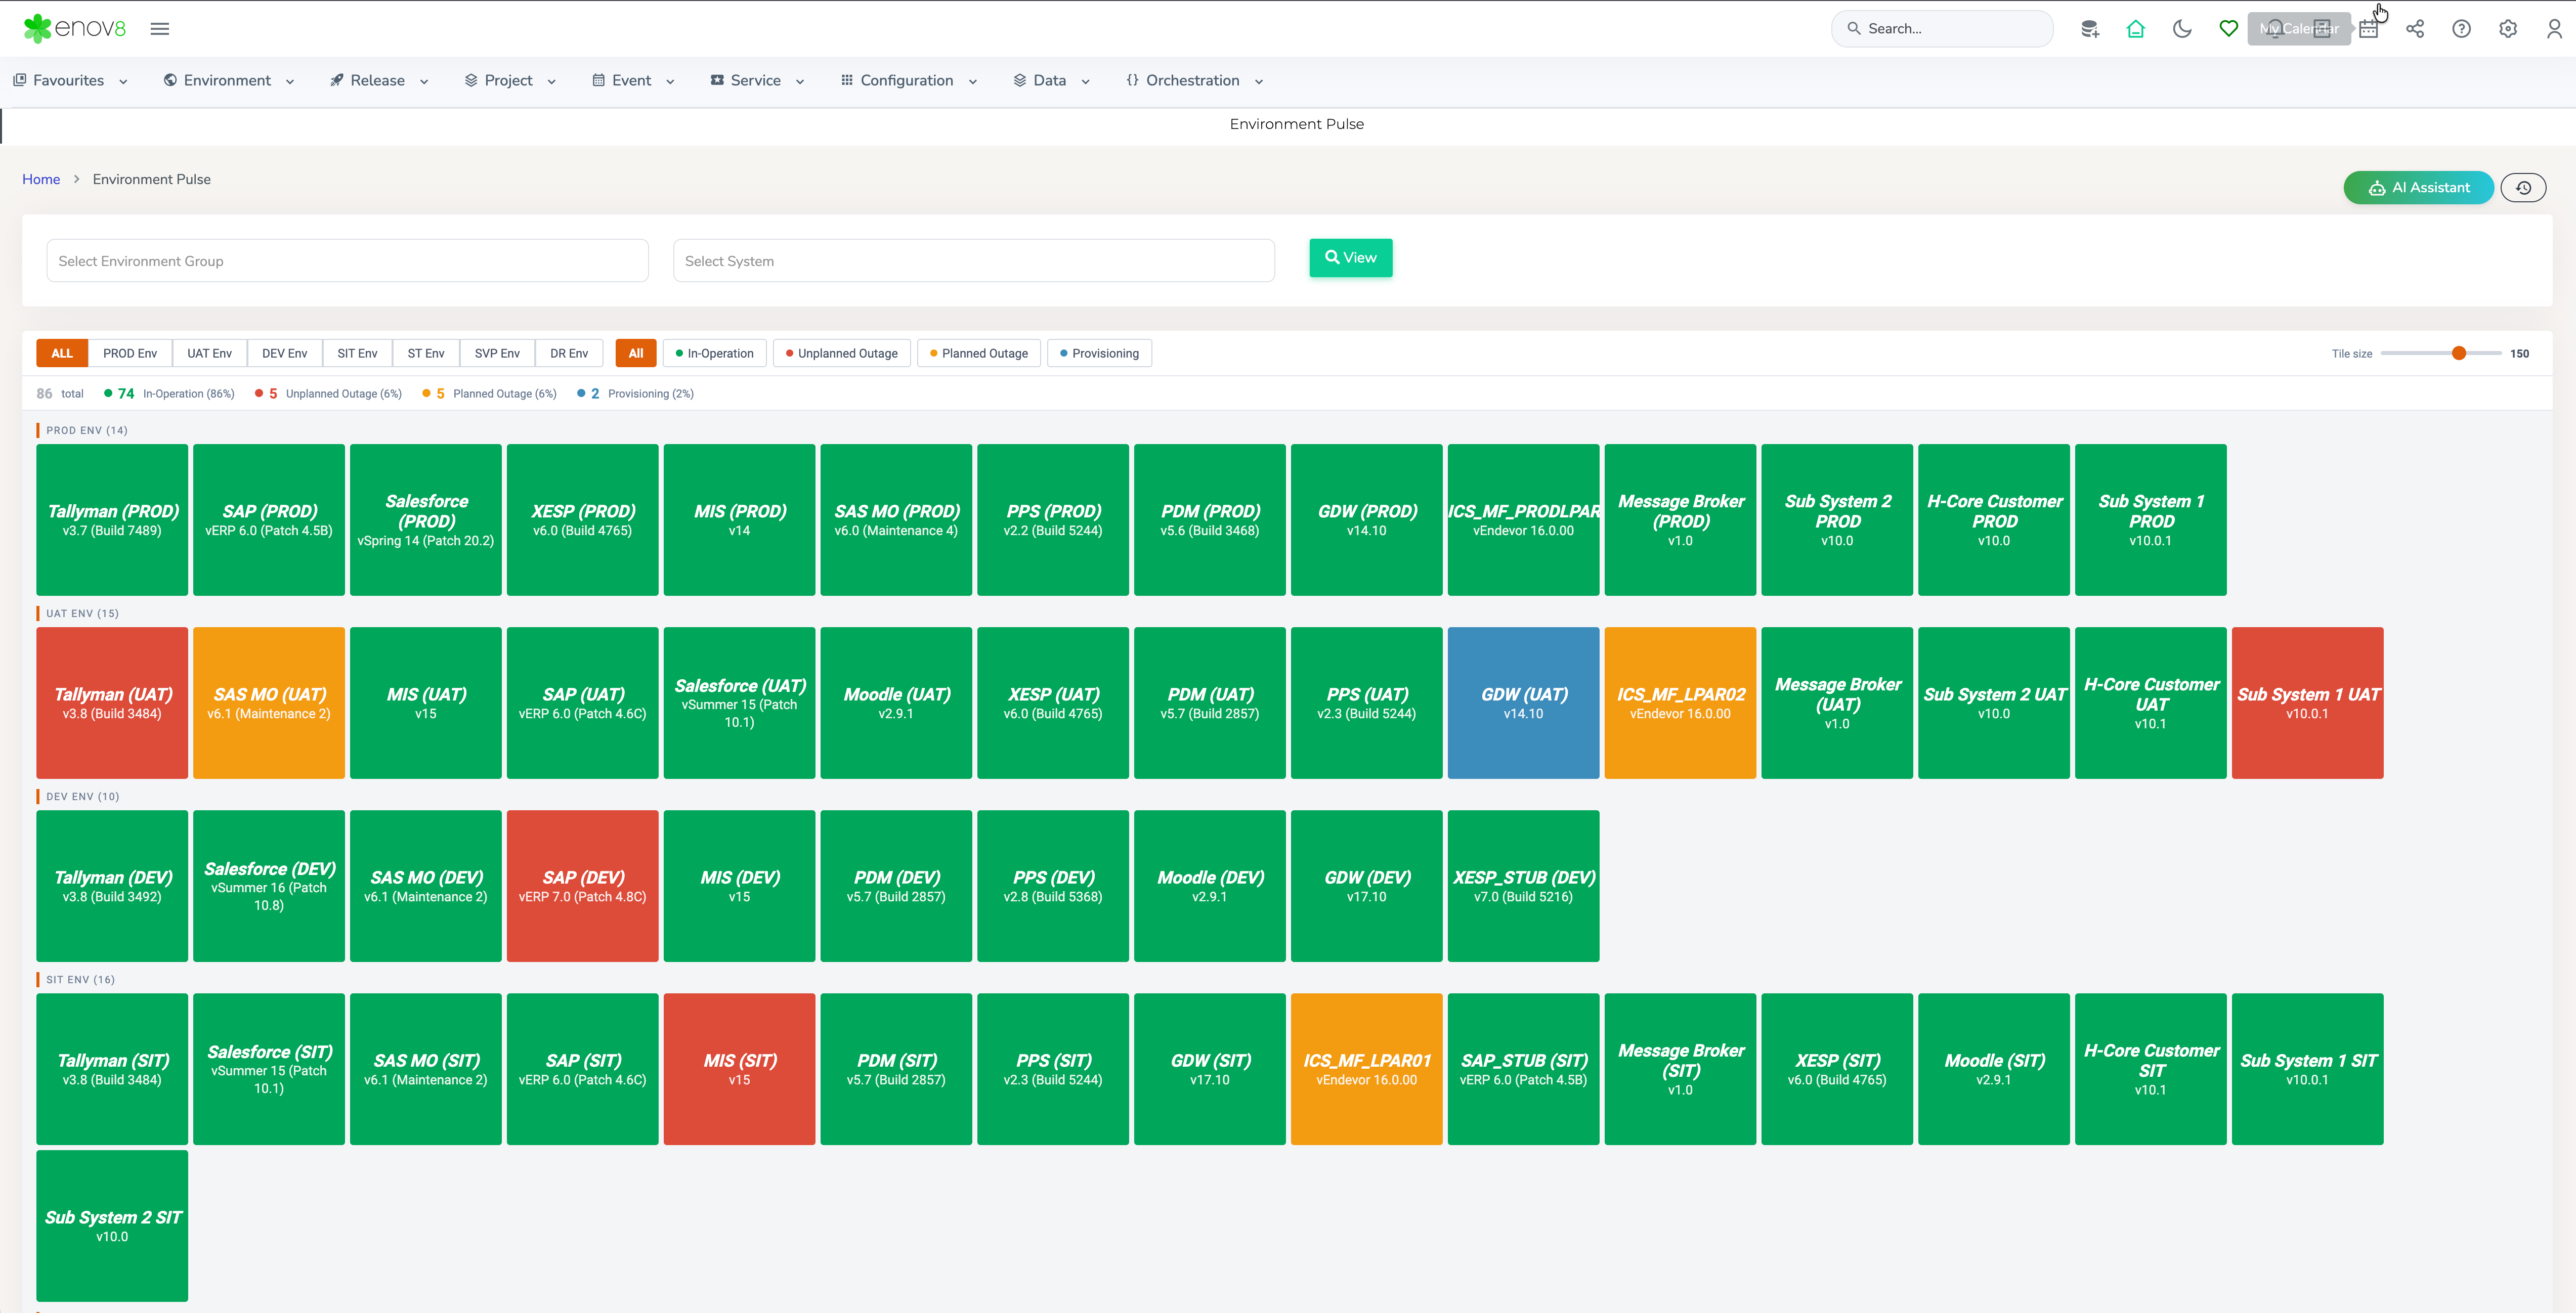Open the Select Environment Group dropdown
2576x1313 pixels.
pos(347,261)
